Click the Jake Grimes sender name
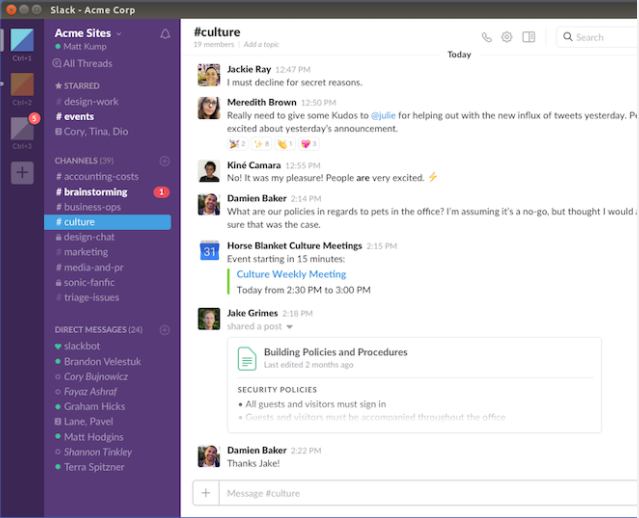639x518 pixels. [x=252, y=313]
